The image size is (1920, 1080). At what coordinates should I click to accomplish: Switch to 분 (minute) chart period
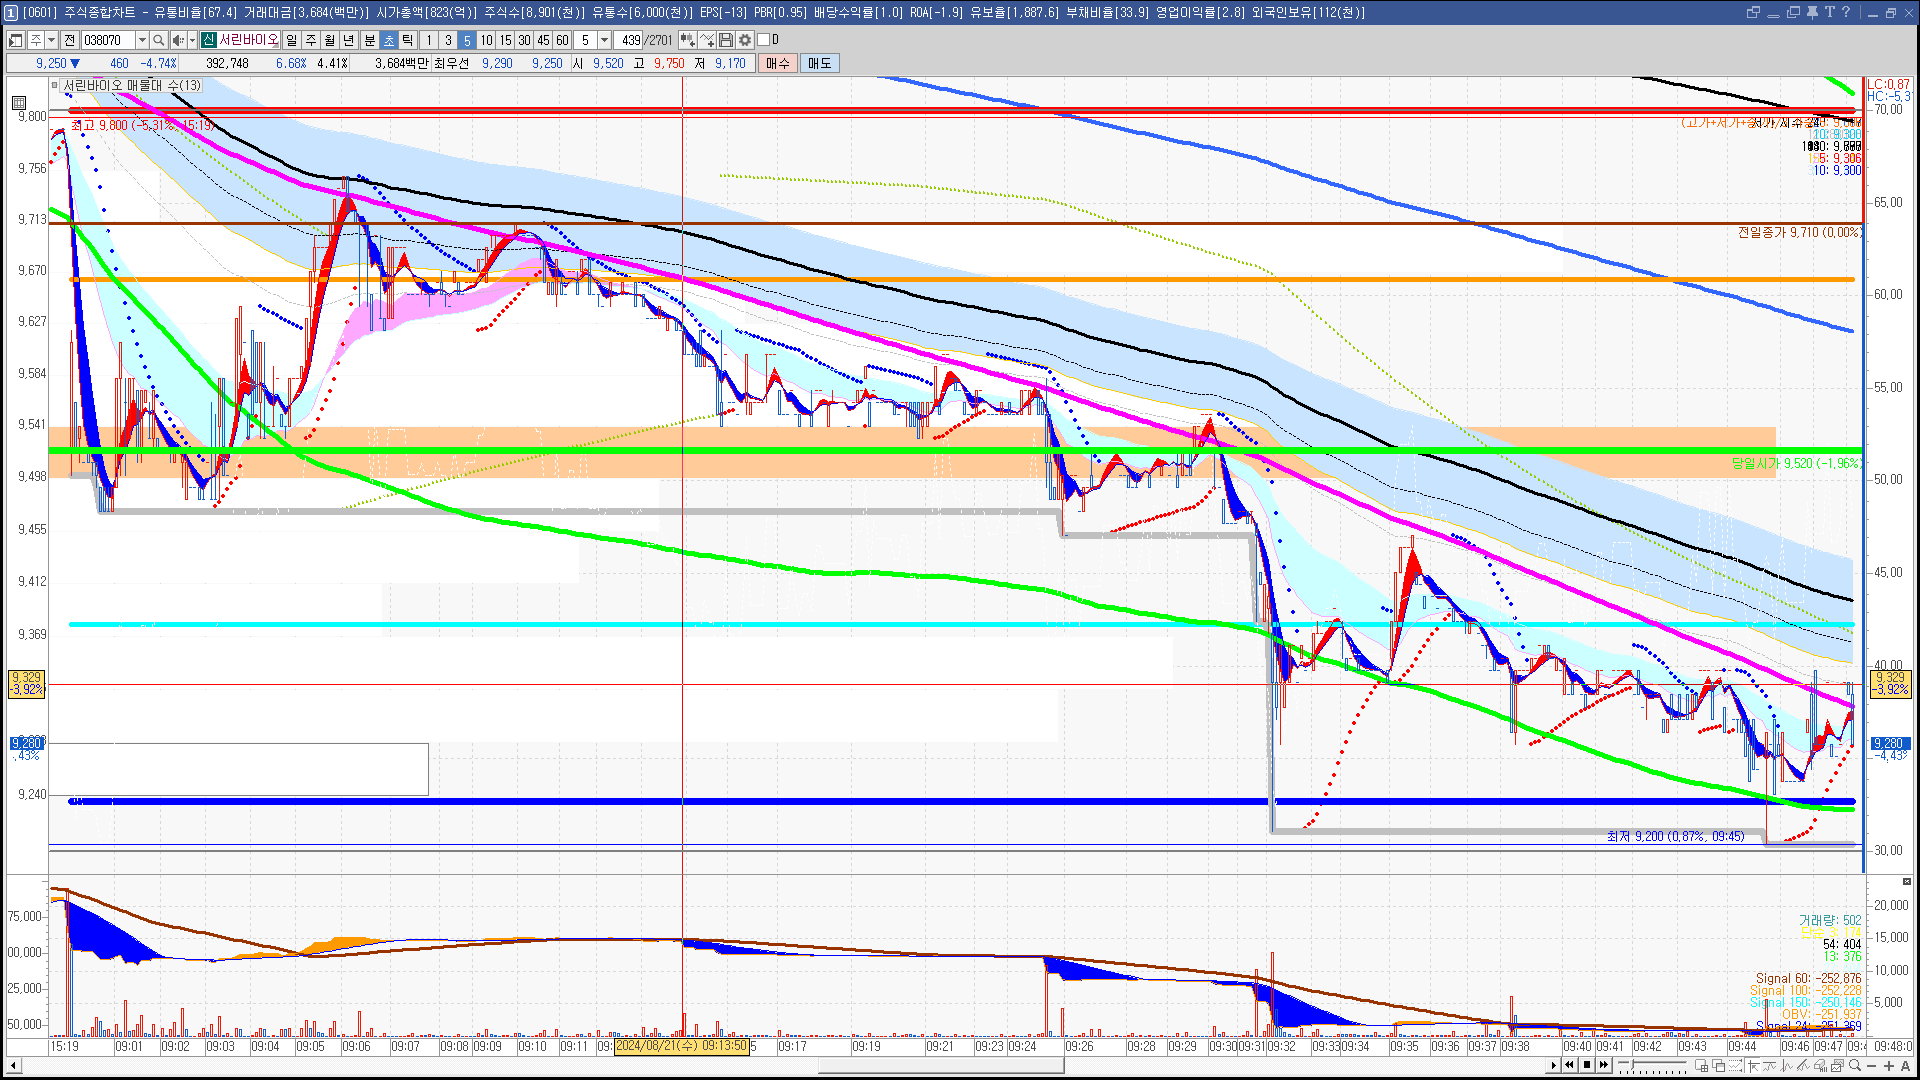369,40
